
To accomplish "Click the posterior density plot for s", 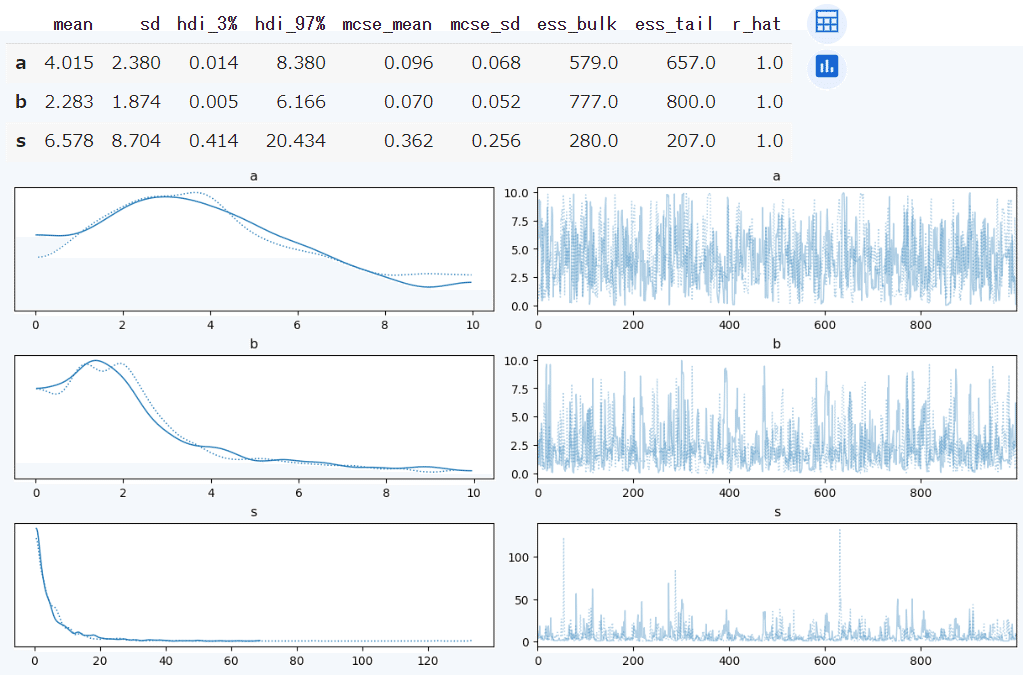I will point(254,585).
